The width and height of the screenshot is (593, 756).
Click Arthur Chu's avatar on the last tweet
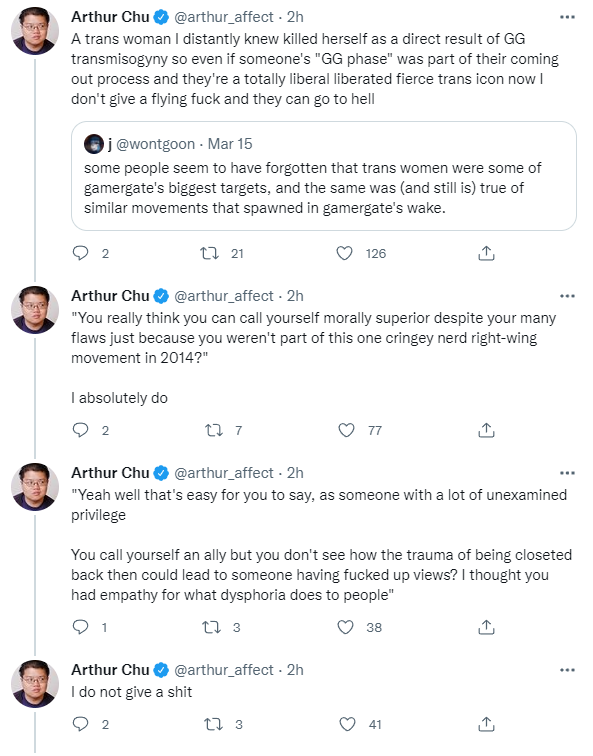(x=35, y=684)
